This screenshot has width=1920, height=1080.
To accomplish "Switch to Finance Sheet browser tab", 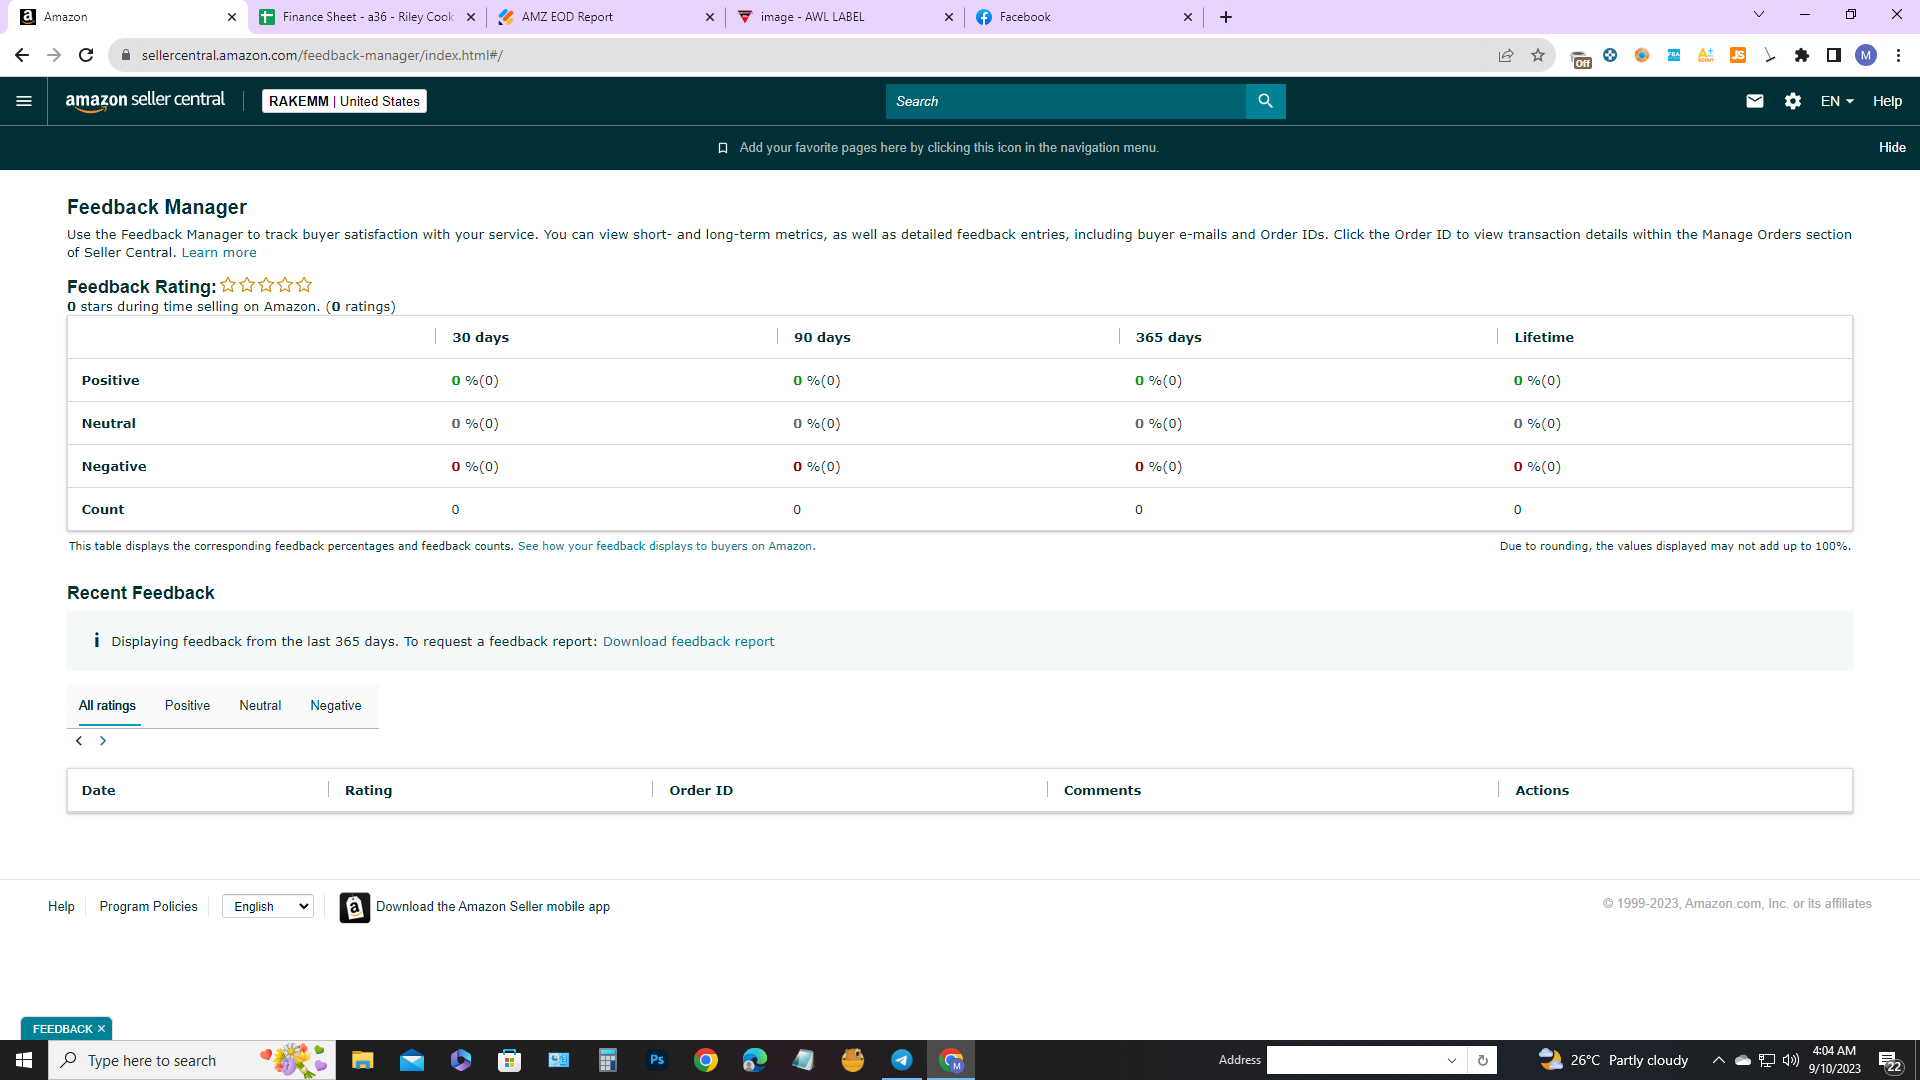I will click(367, 17).
